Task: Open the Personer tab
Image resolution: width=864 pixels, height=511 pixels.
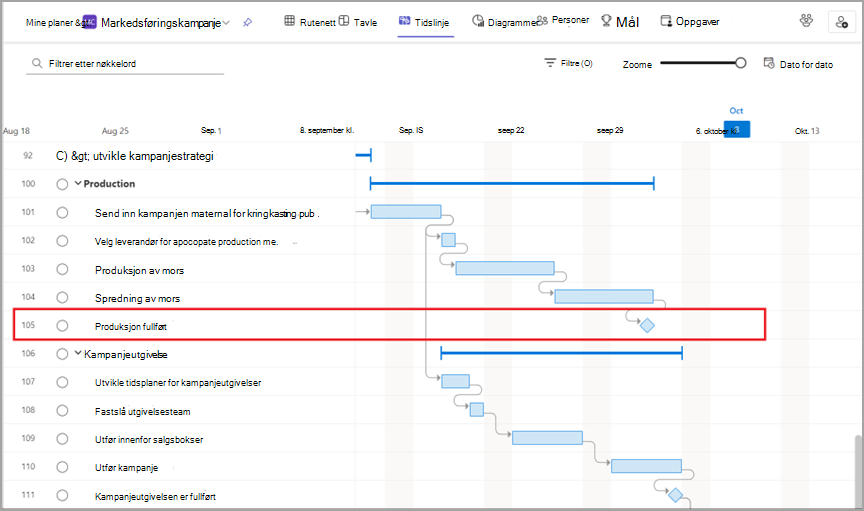Action: click(563, 20)
